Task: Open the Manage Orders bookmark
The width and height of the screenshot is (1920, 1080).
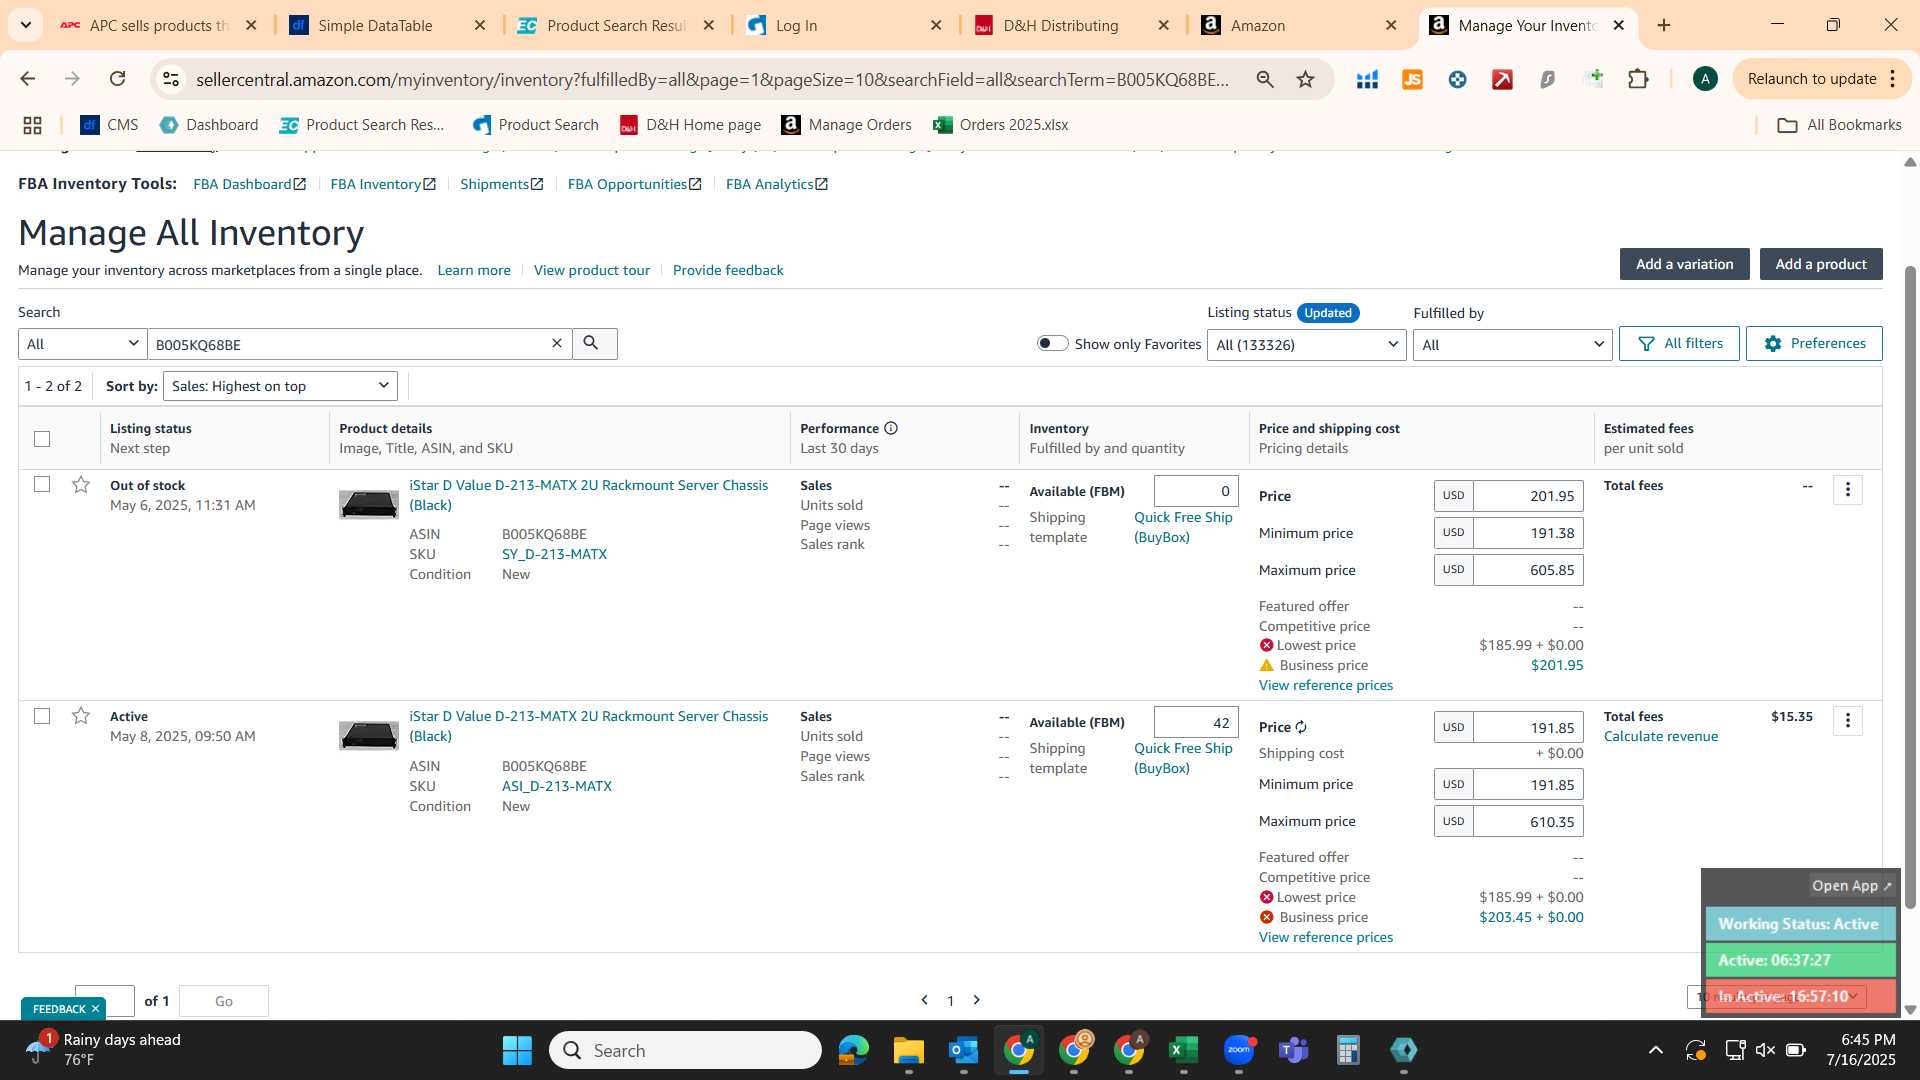Action: (847, 125)
